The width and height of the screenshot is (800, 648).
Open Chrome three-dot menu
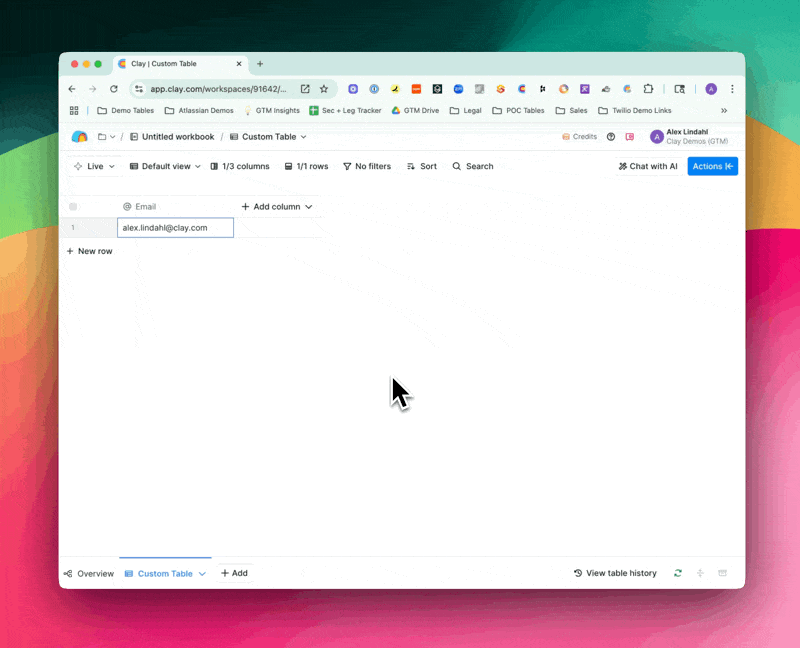point(732,89)
